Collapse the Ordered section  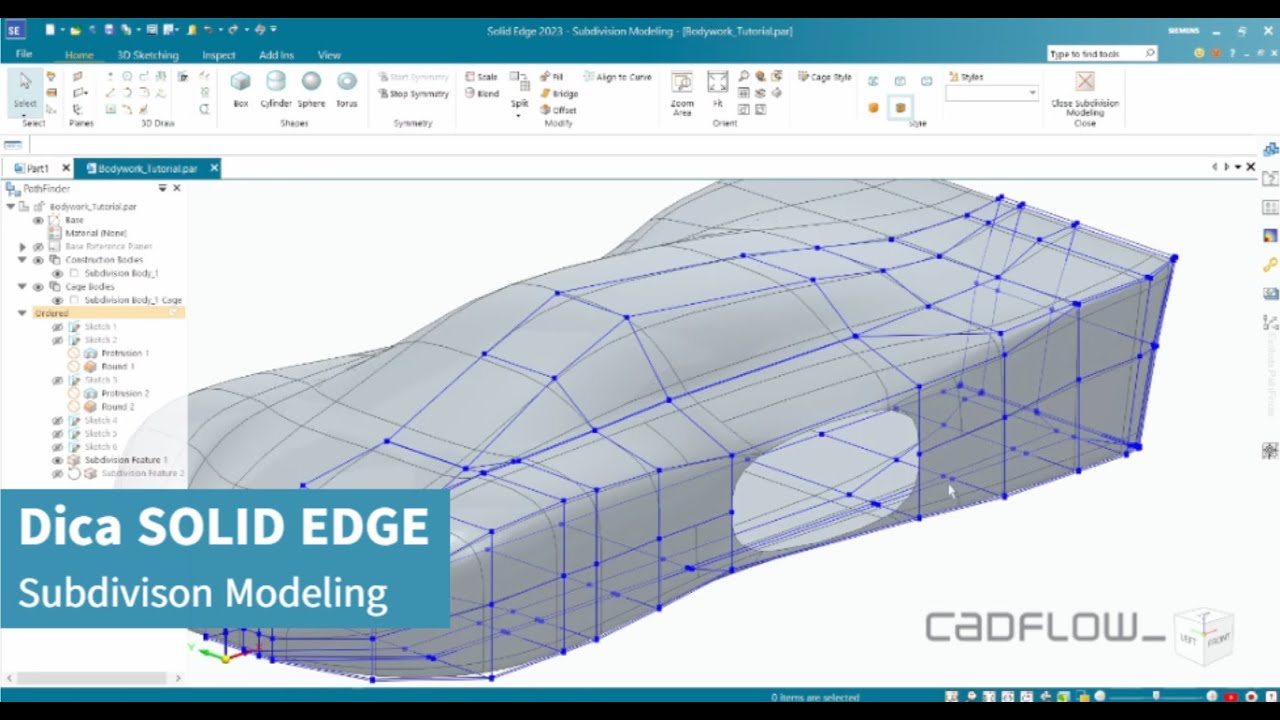[x=22, y=313]
